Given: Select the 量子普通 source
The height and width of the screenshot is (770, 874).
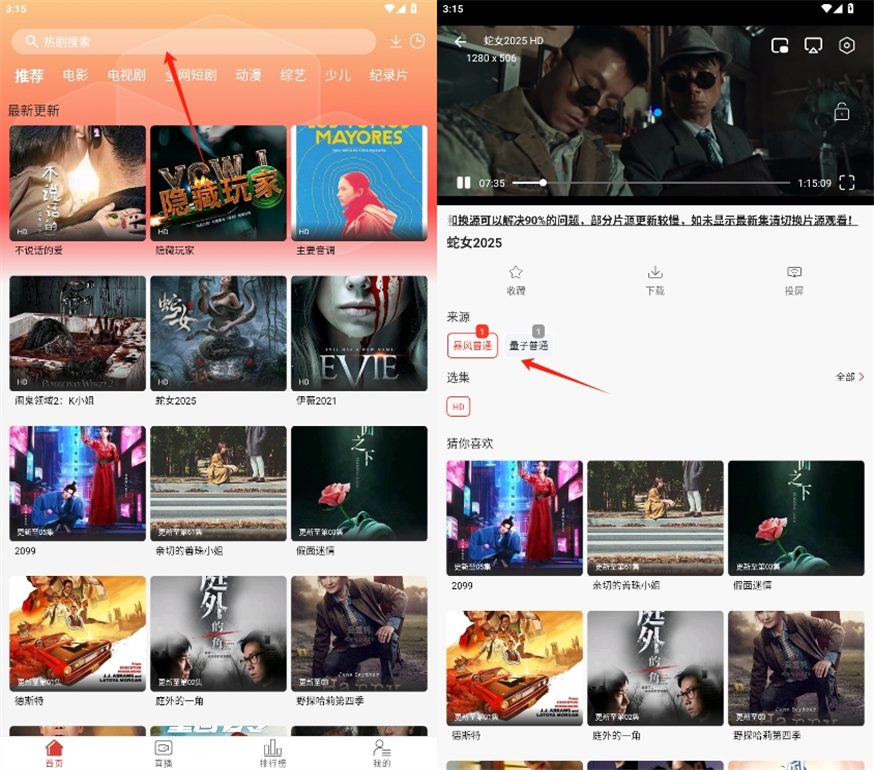Looking at the screenshot, I should pyautogui.click(x=528, y=346).
